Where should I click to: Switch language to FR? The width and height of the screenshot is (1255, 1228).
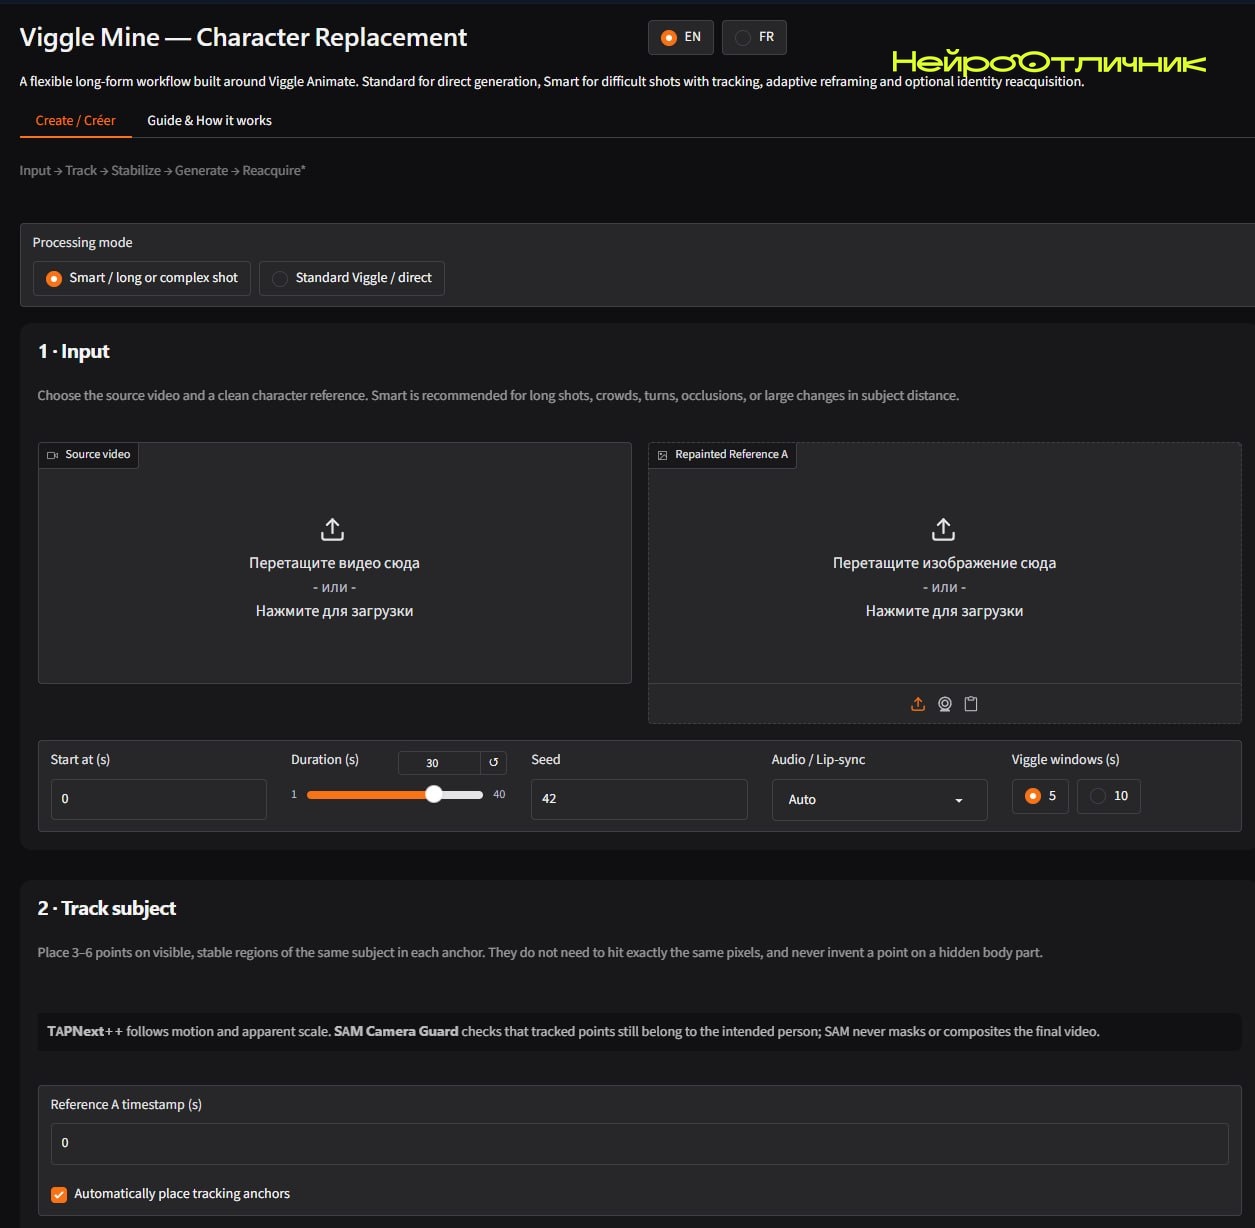(x=755, y=38)
